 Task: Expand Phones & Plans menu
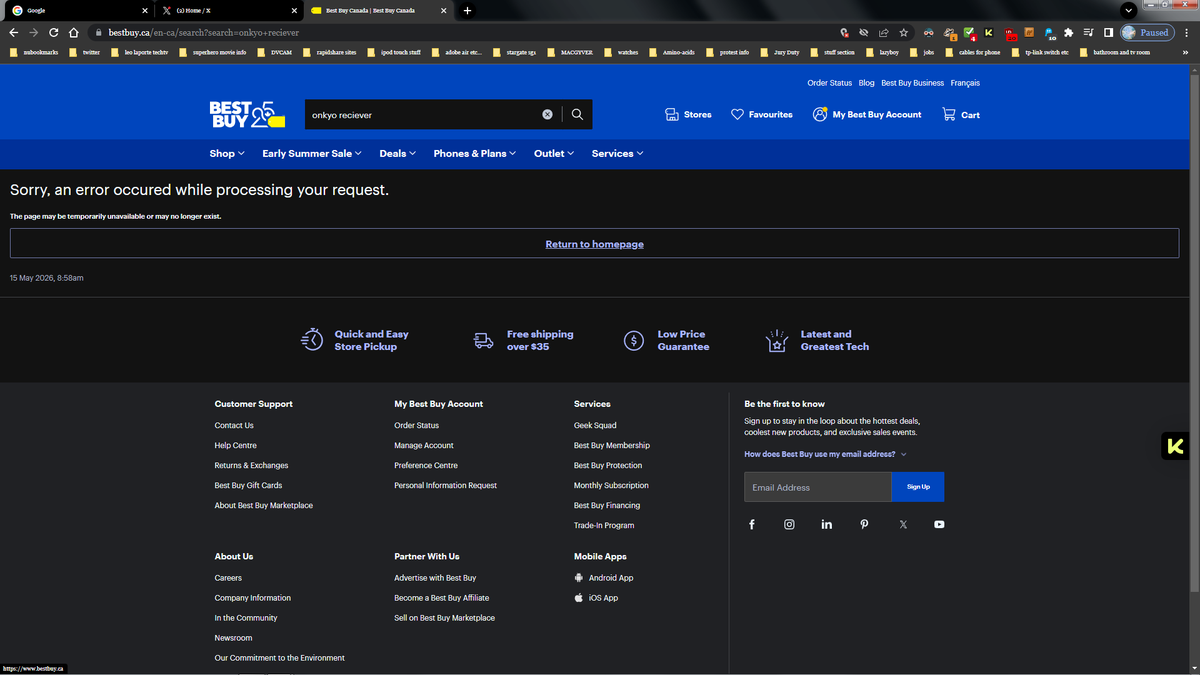click(475, 153)
